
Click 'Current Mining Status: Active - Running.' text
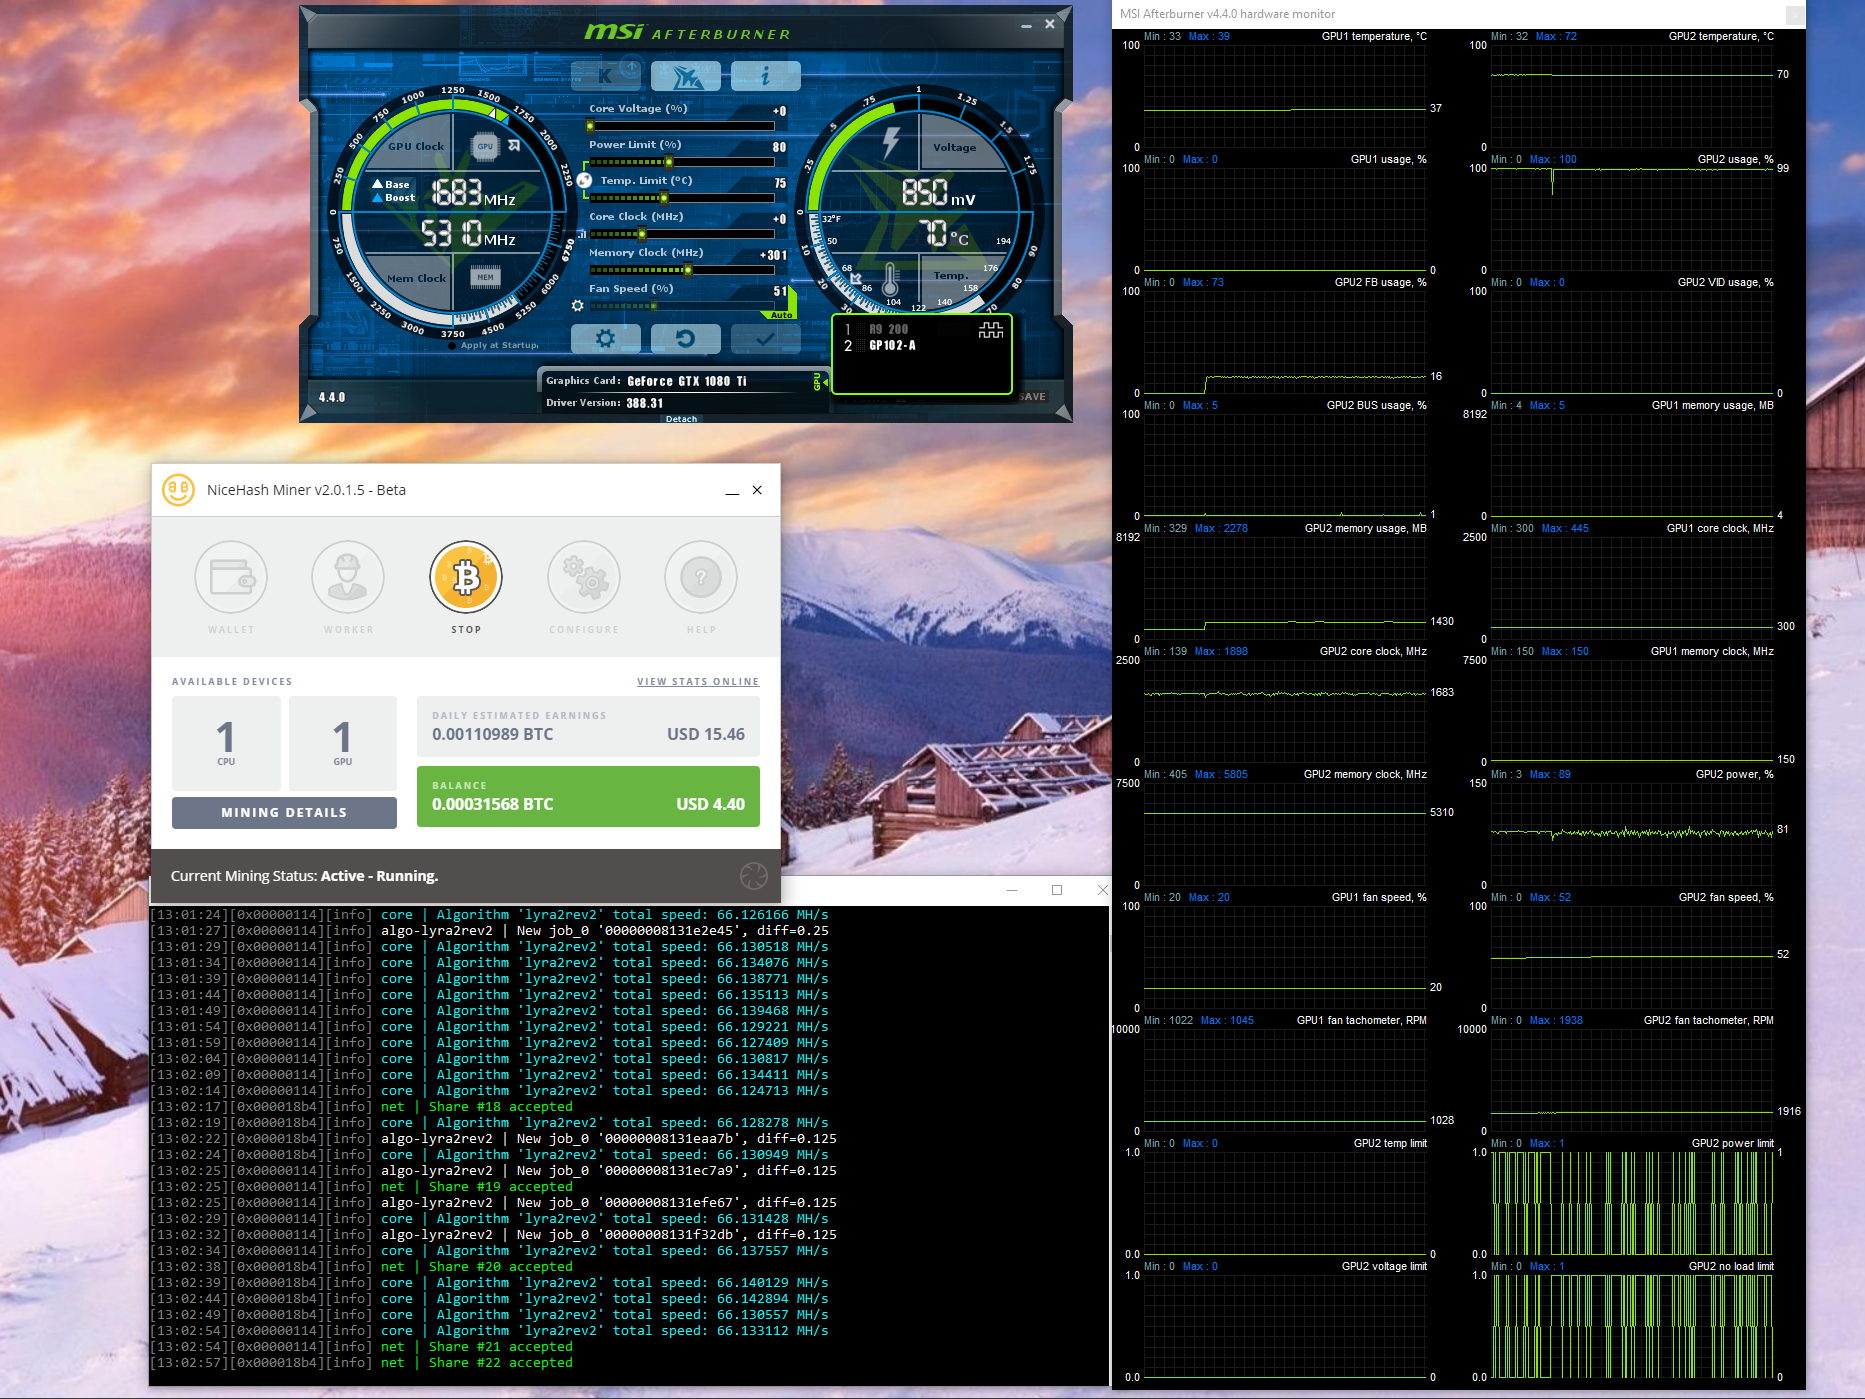[304, 876]
